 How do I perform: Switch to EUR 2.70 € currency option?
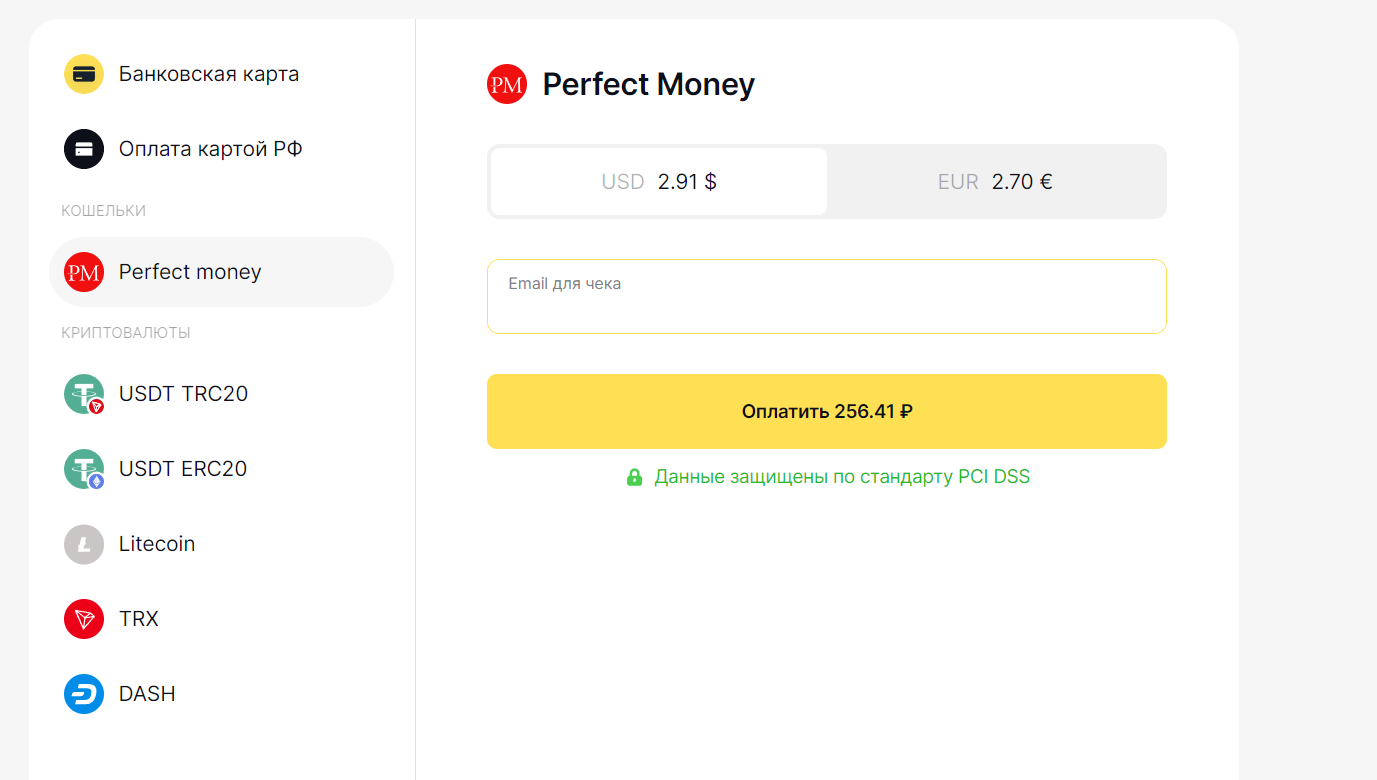point(995,182)
